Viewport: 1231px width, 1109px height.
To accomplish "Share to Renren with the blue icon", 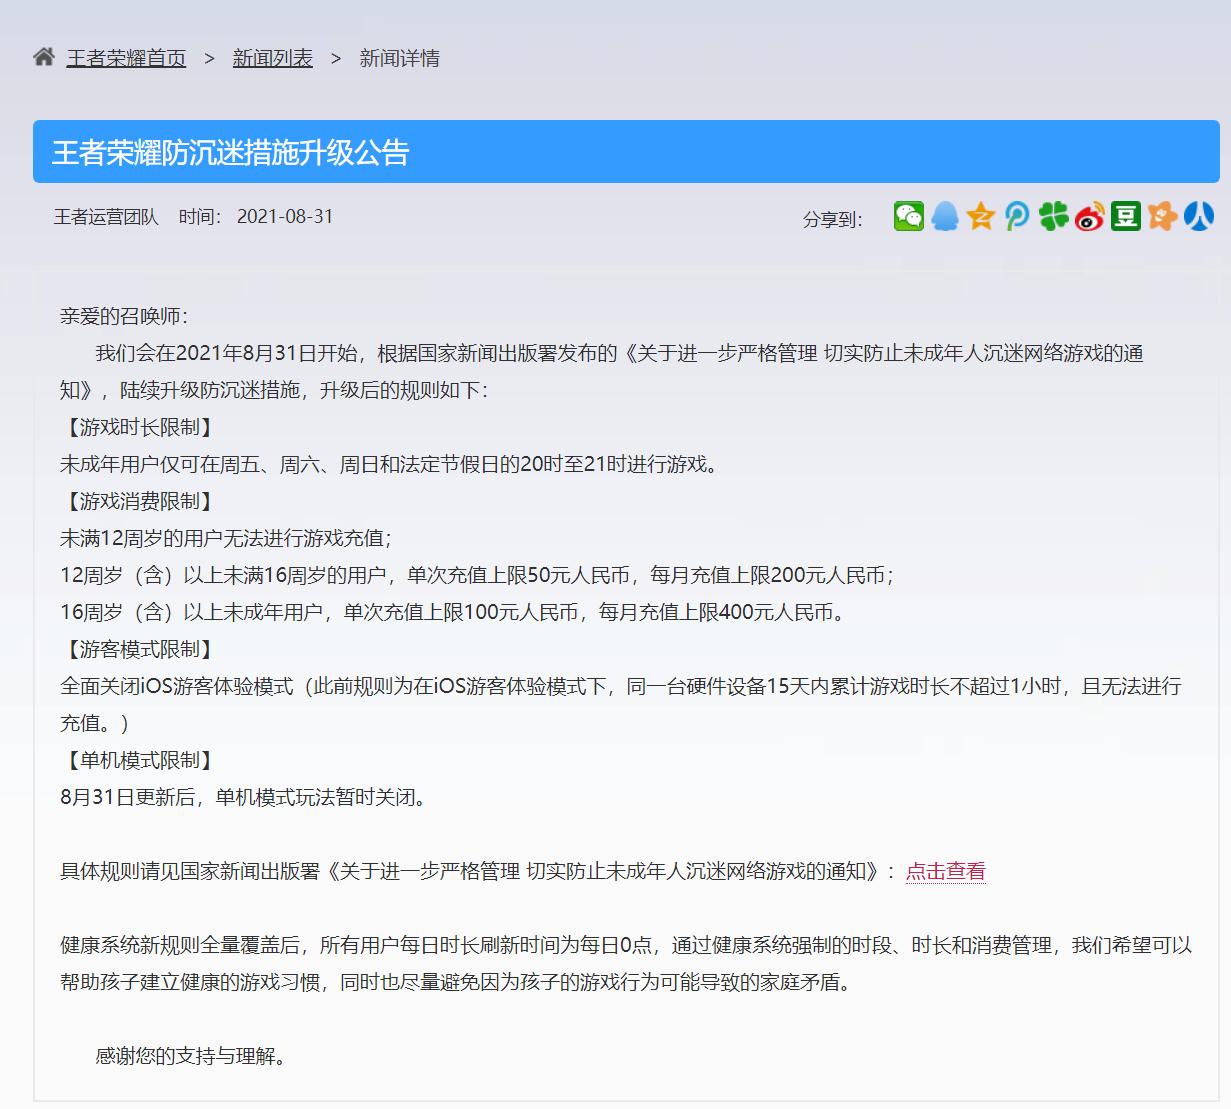I will (x=1197, y=216).
